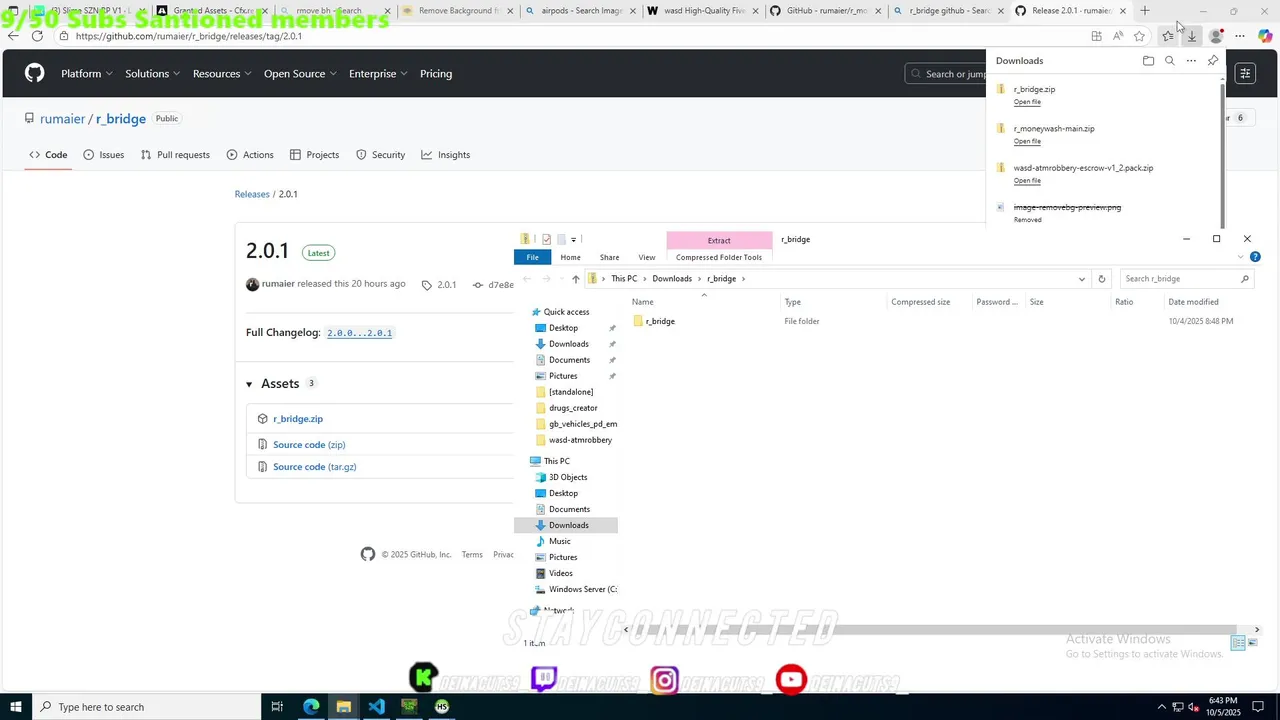Show hidden system tray icons
The width and height of the screenshot is (1280, 720).
pos(1161,707)
